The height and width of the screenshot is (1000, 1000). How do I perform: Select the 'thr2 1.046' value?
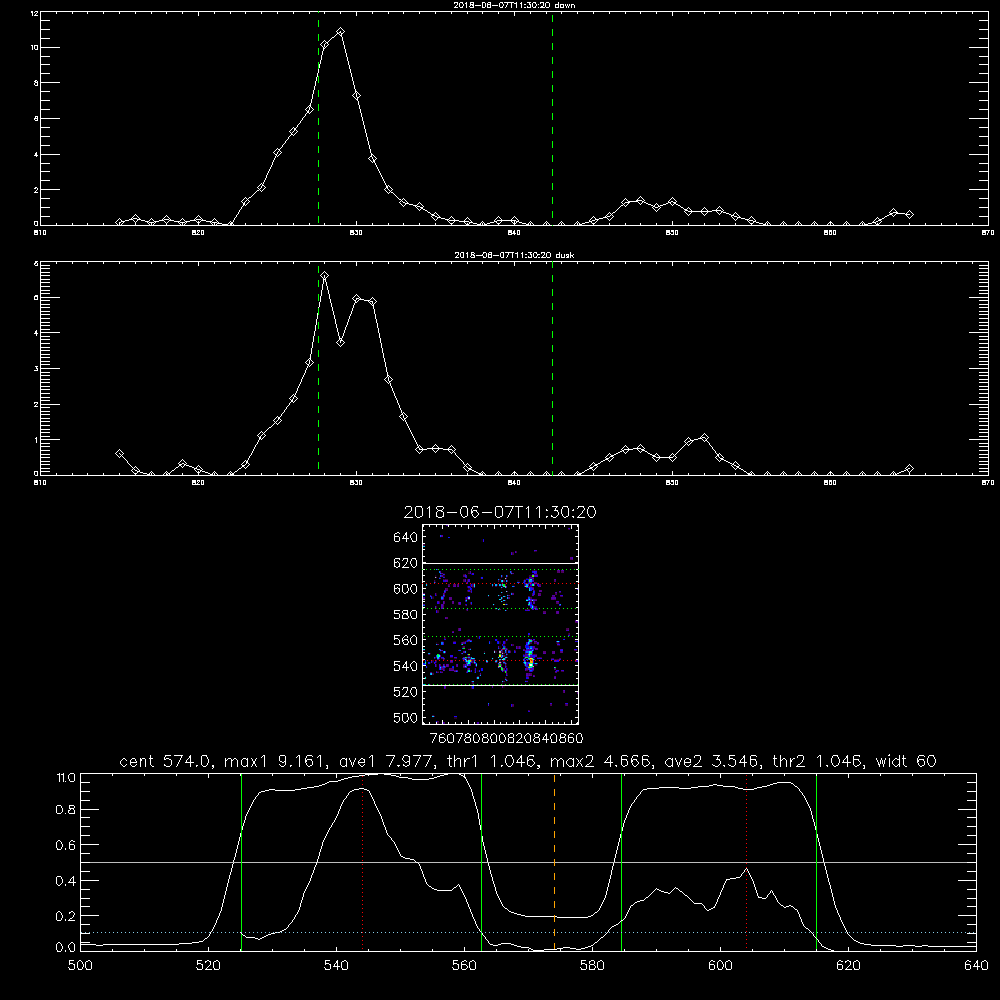click(818, 761)
